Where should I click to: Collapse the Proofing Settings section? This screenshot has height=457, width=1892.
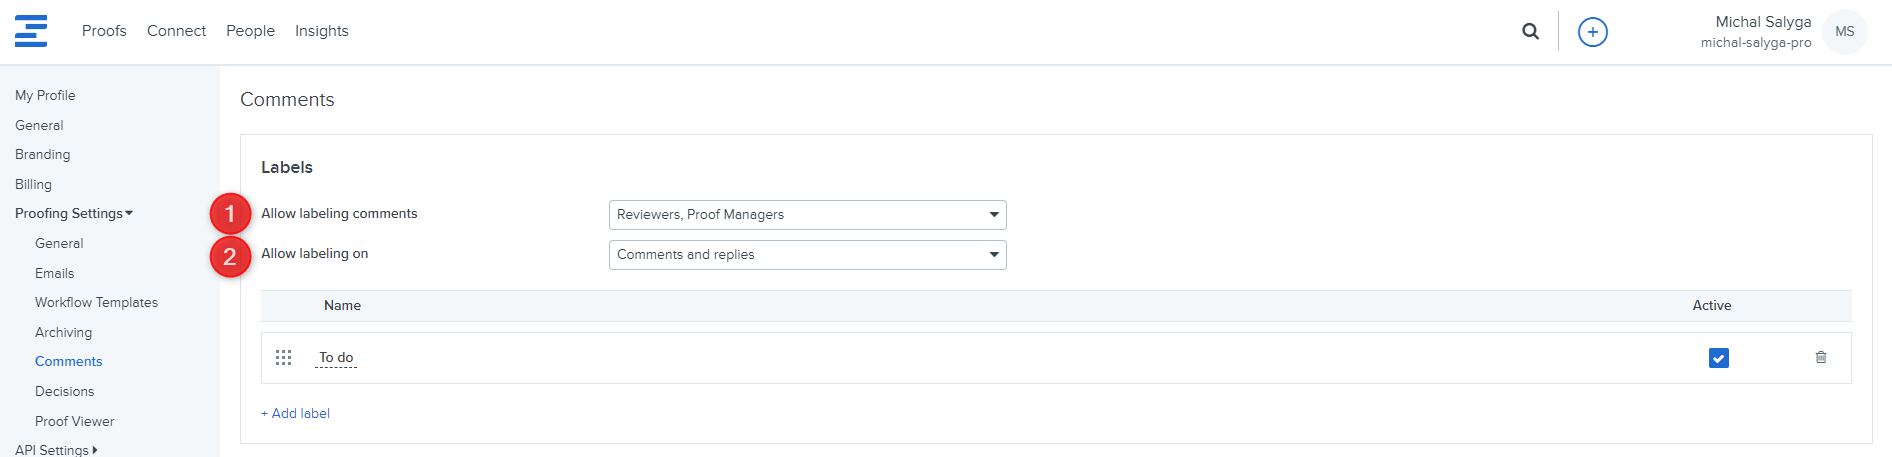coord(74,213)
